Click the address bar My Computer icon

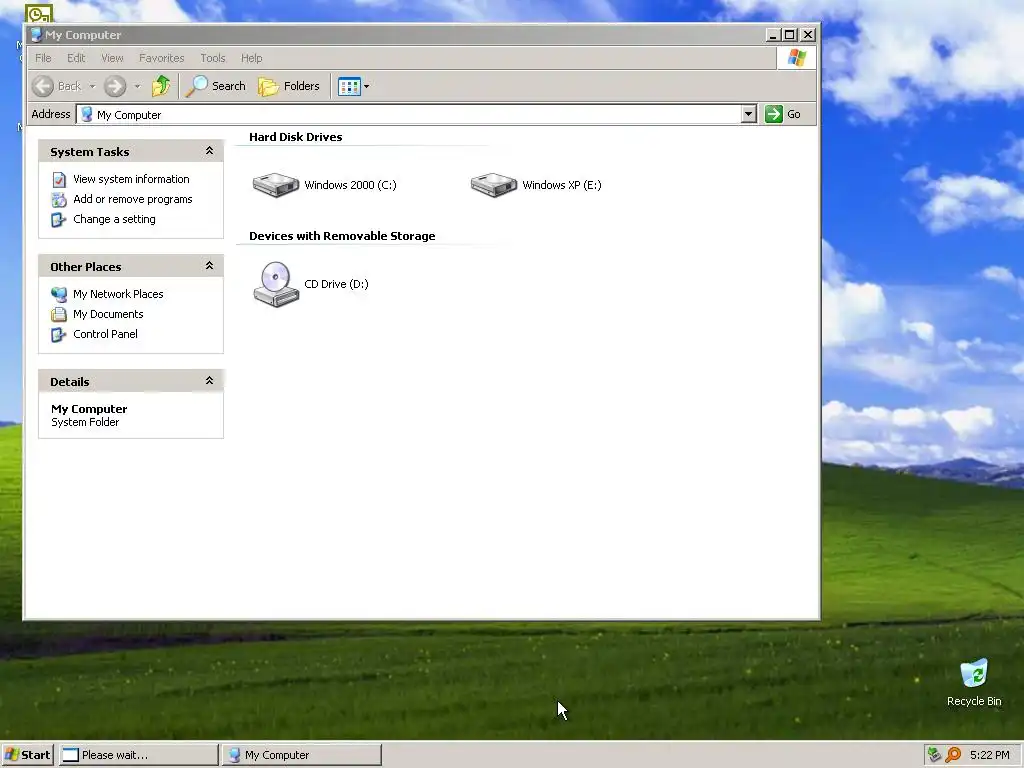[87, 114]
